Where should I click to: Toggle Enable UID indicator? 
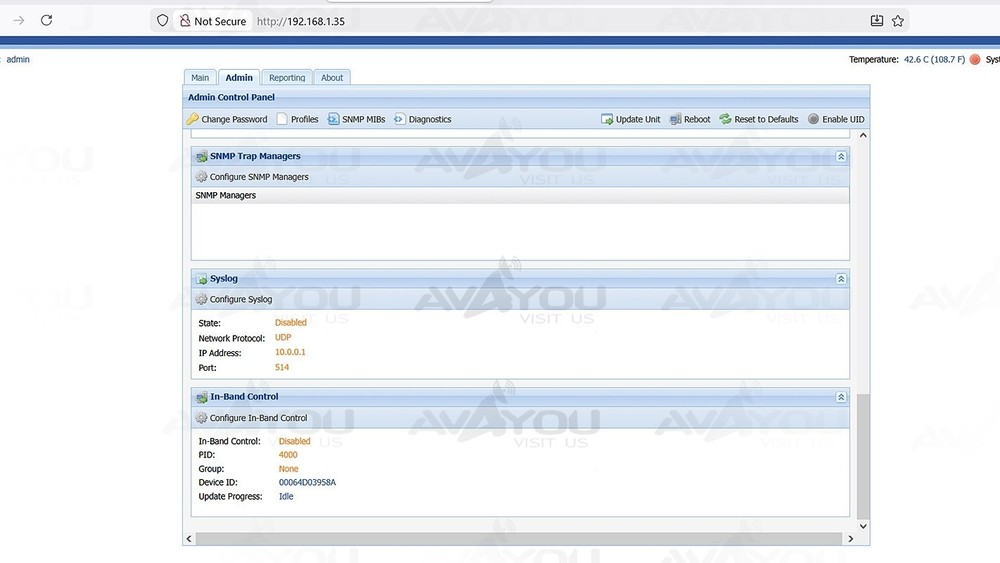click(813, 119)
